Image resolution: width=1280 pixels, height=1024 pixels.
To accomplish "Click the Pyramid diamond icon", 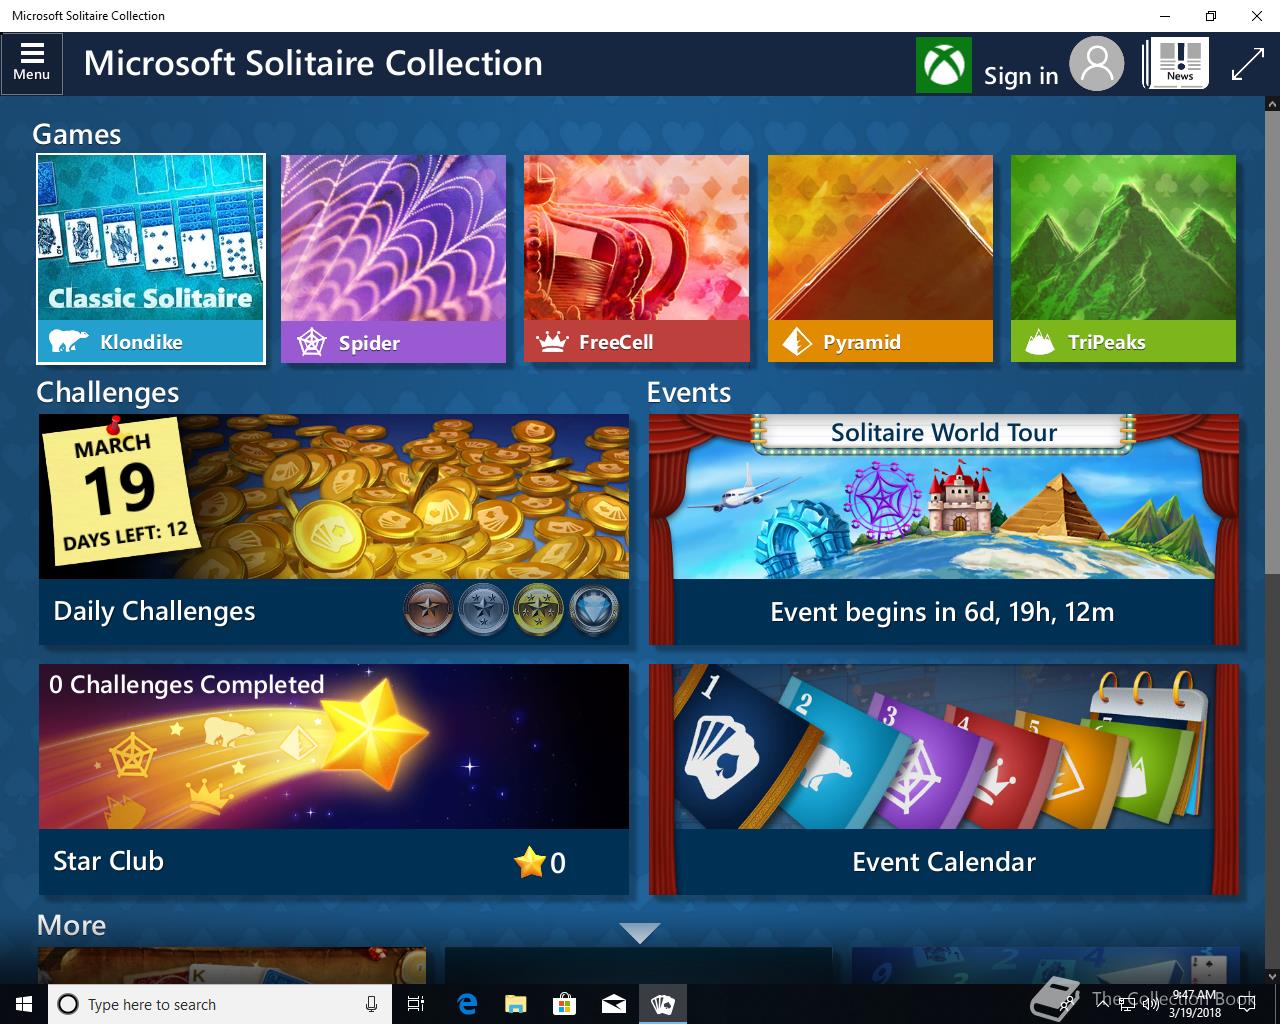I will pyautogui.click(x=797, y=342).
